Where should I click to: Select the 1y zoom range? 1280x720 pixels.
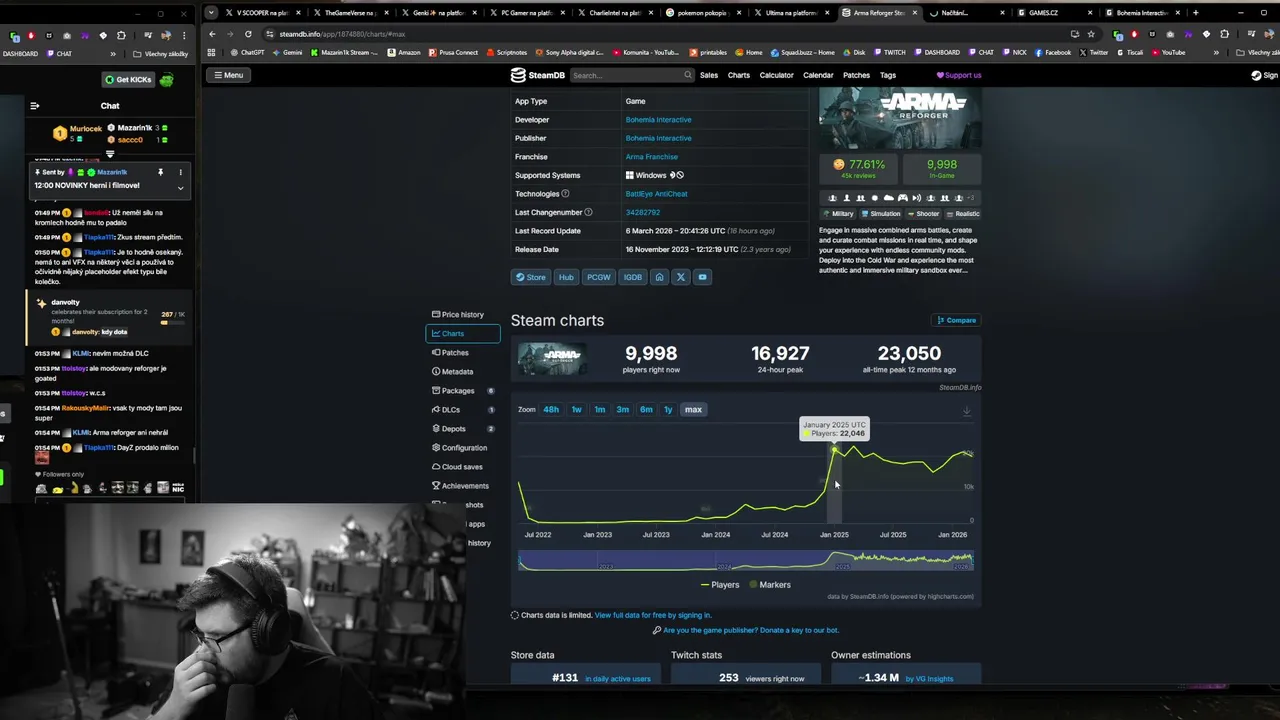[668, 410]
